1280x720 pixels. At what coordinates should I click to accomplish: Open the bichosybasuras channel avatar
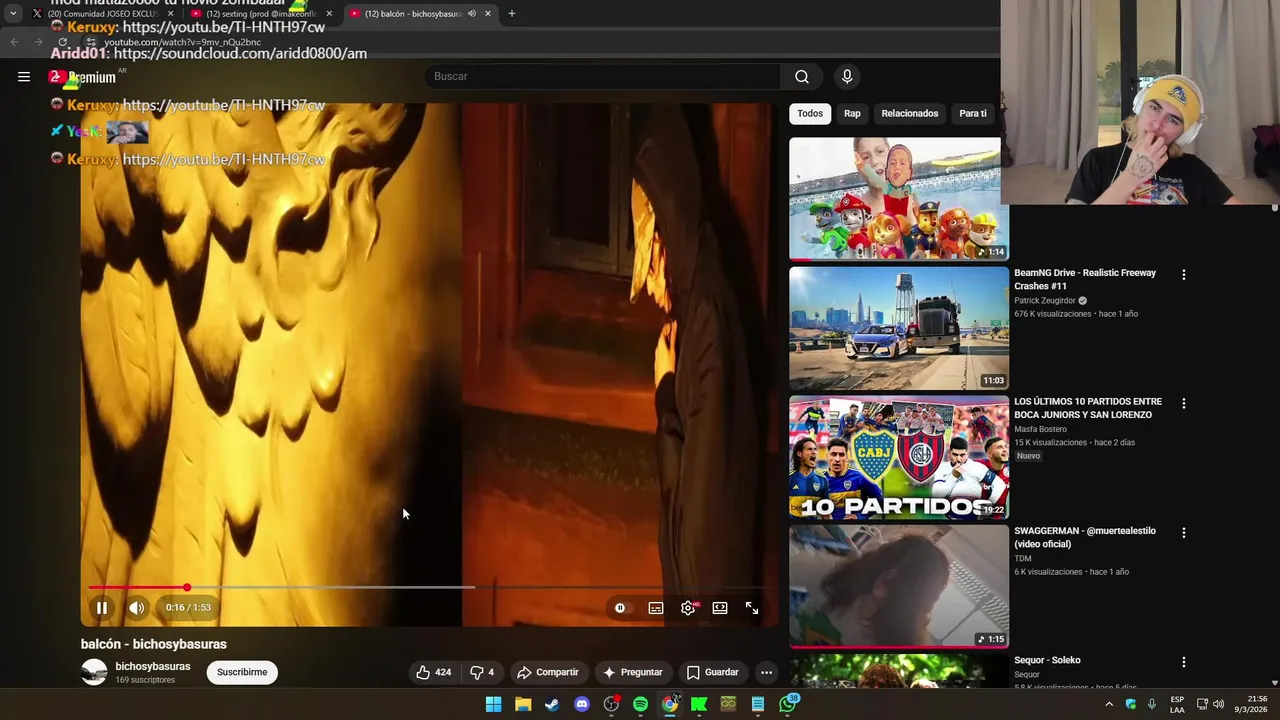point(94,672)
